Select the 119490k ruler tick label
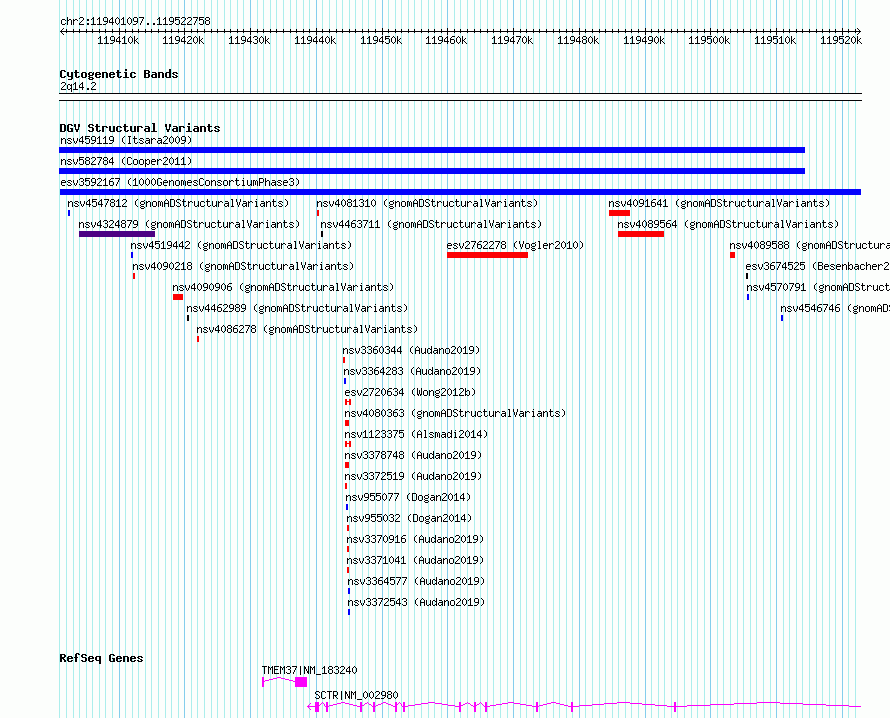This screenshot has height=718, width=890. tap(644, 40)
